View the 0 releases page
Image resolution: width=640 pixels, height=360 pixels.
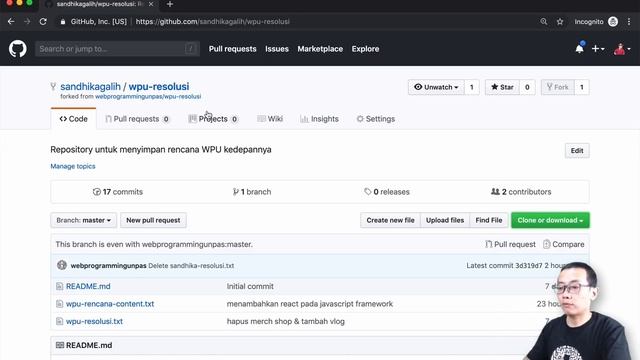(387, 192)
